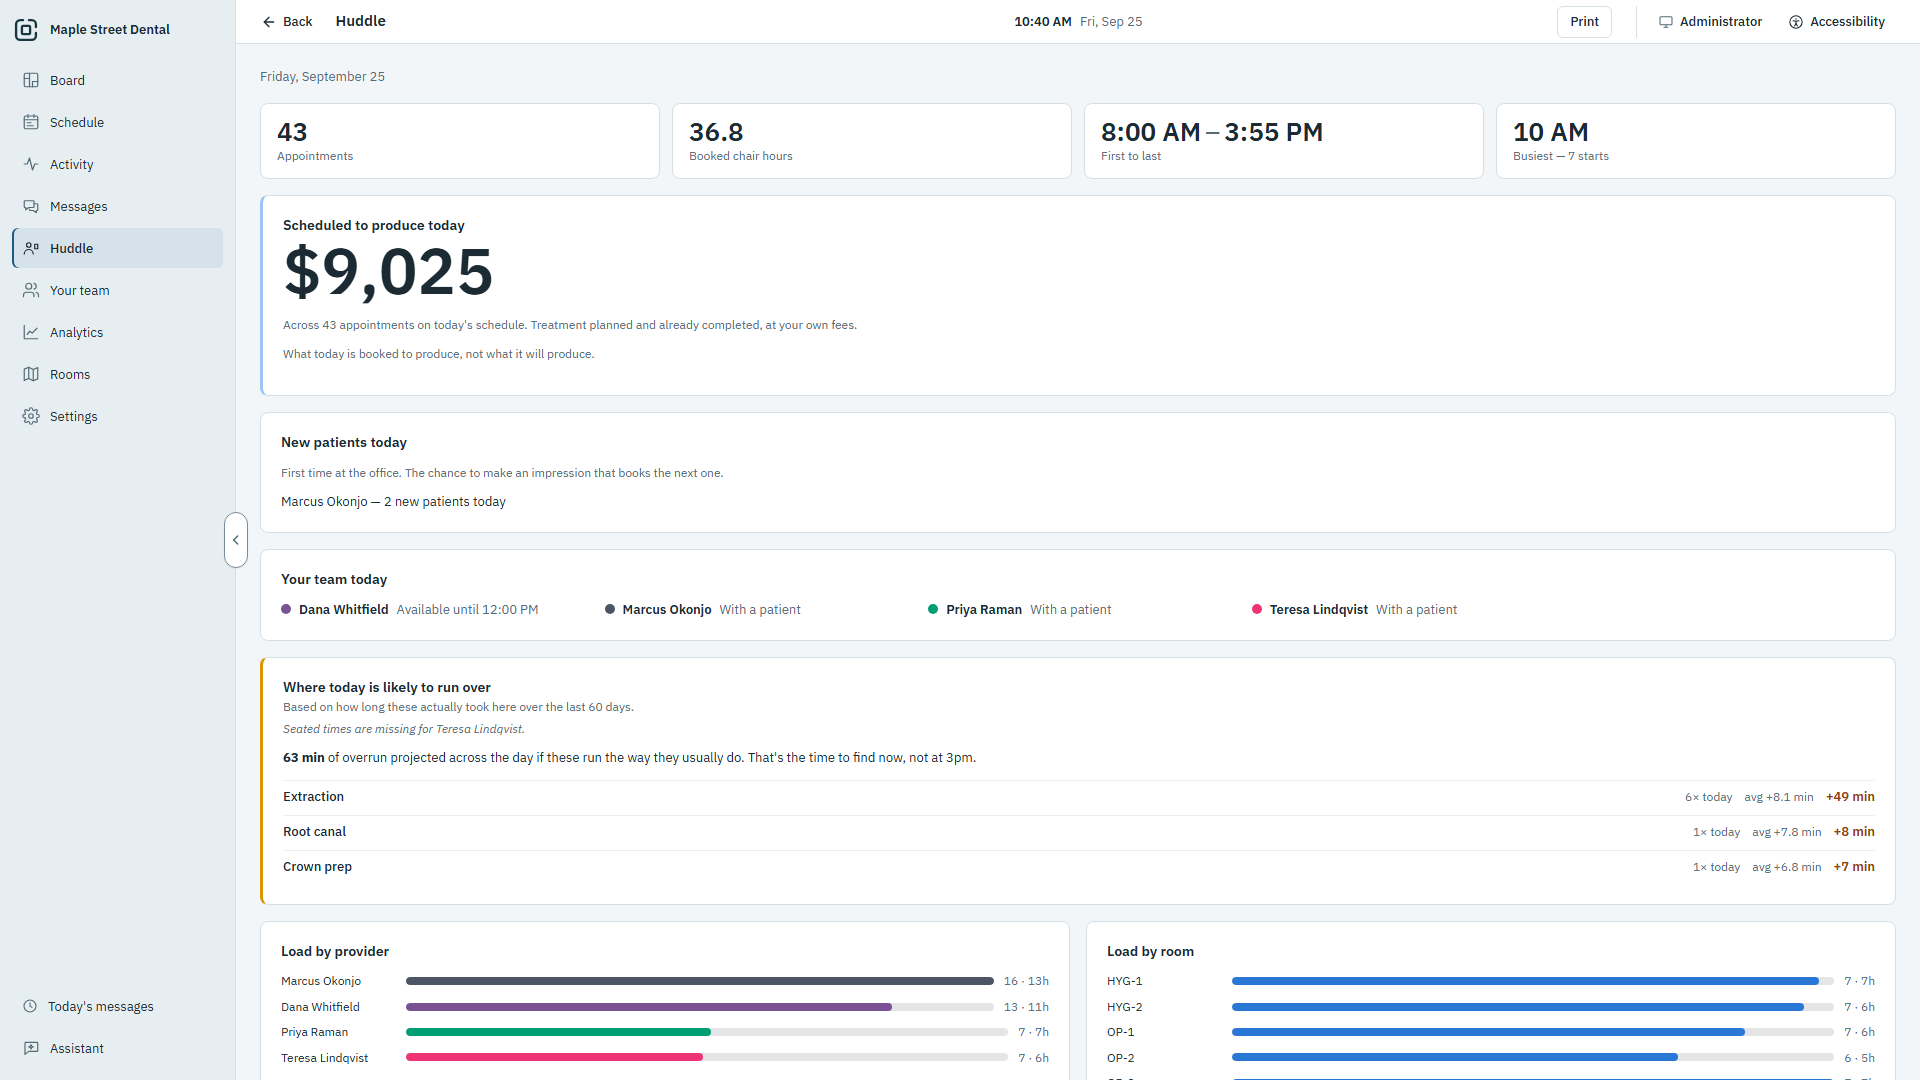Click the Accessibility person icon
Image resolution: width=1920 pixels, height=1080 pixels.
point(1796,22)
